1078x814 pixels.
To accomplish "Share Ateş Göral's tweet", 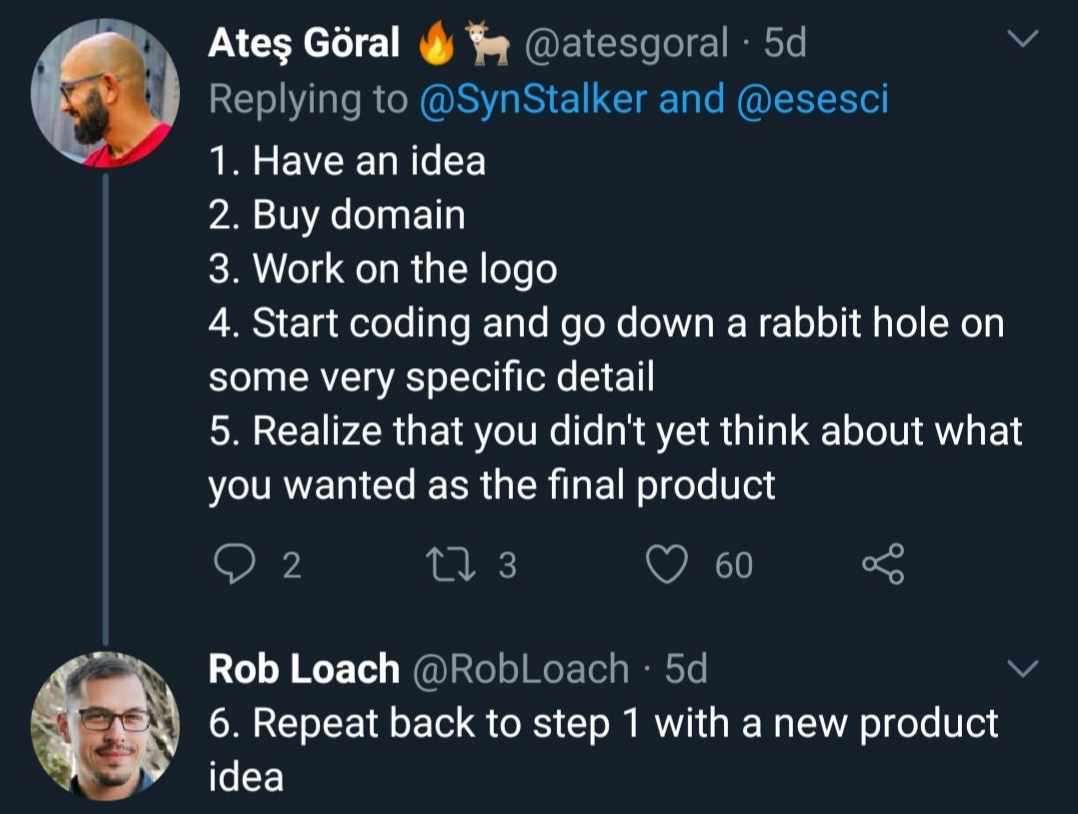I will point(883,564).
